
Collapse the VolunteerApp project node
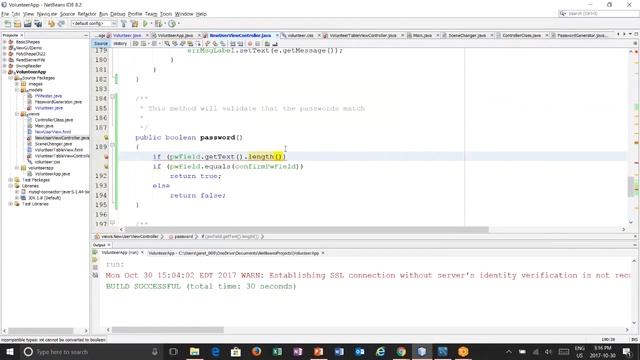coord(5,72)
